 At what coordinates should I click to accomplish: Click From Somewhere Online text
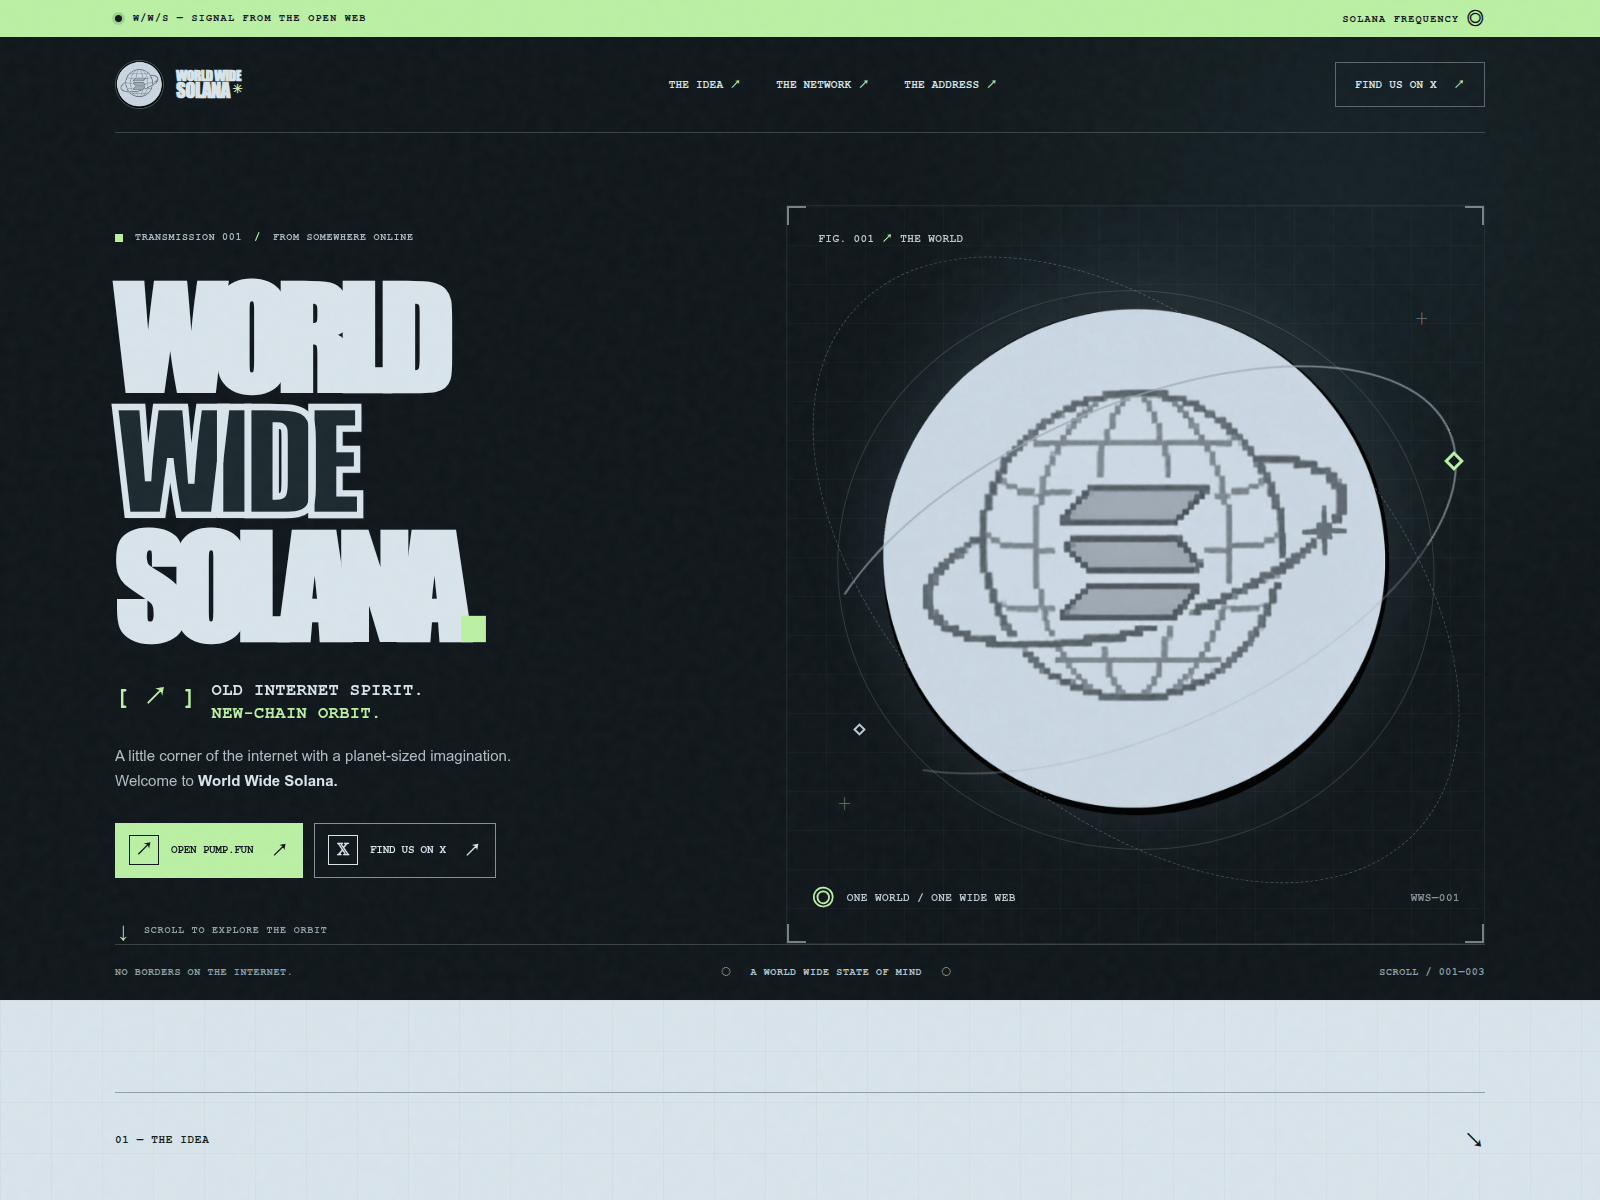343,237
